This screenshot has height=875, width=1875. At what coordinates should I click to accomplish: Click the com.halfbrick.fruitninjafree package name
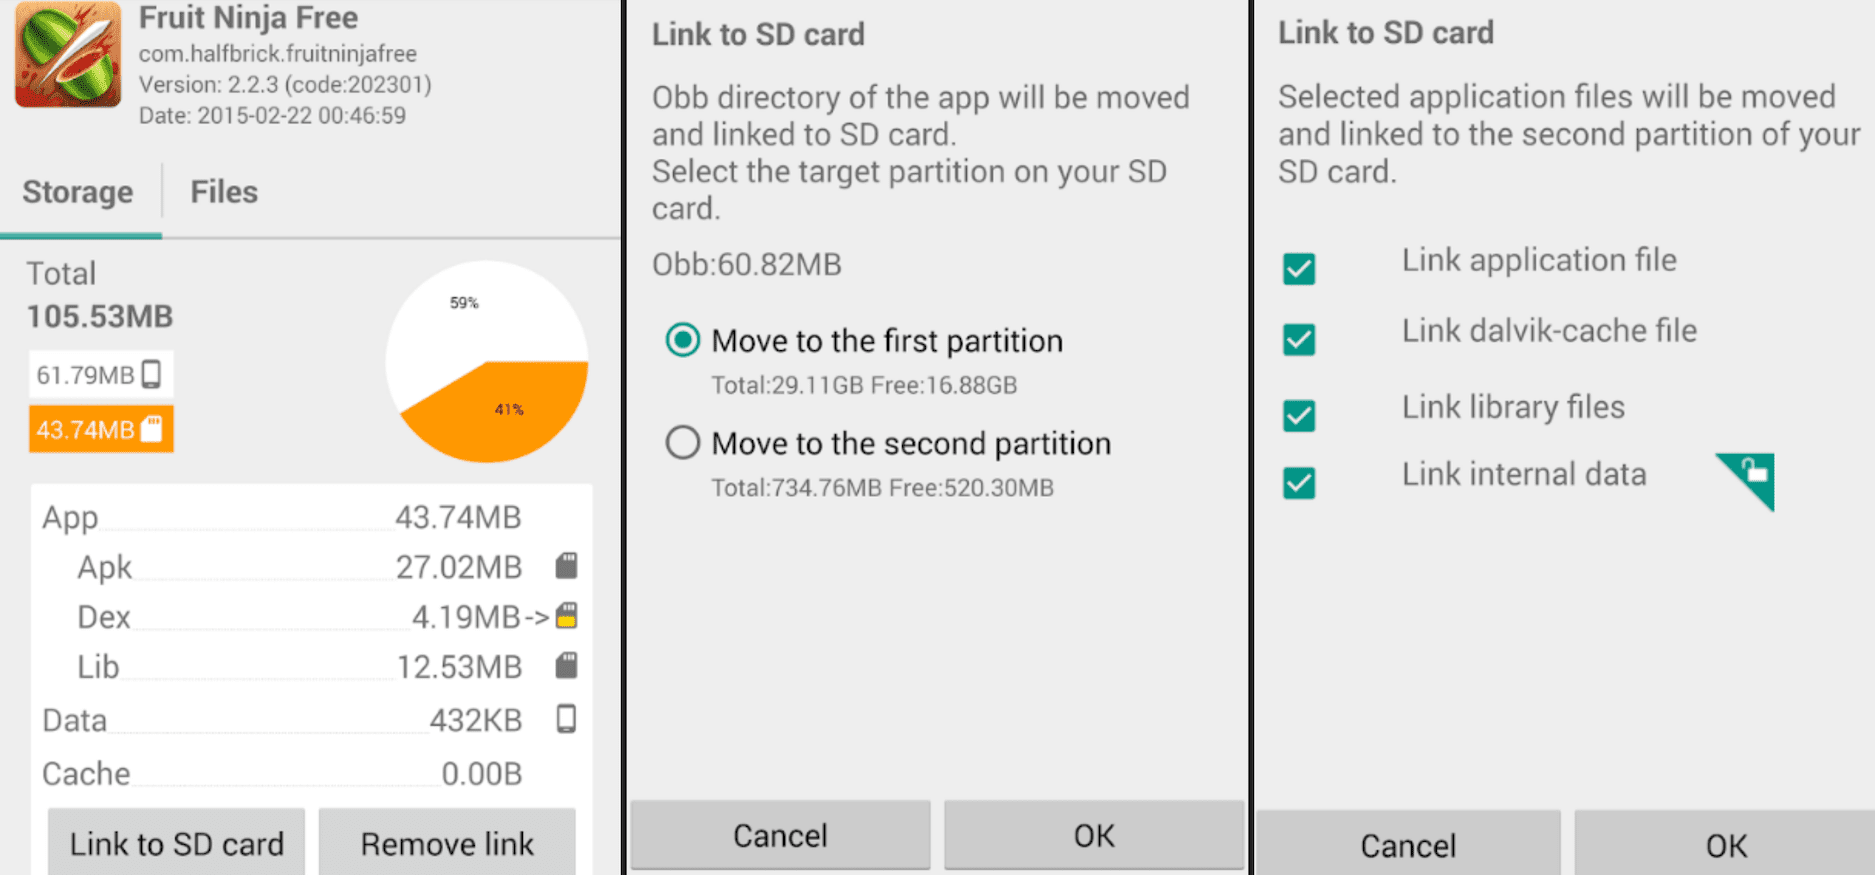point(278,53)
